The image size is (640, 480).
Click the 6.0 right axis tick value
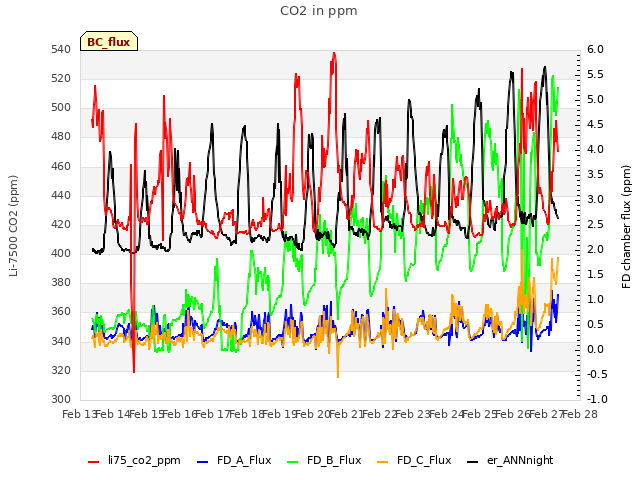tap(595, 49)
